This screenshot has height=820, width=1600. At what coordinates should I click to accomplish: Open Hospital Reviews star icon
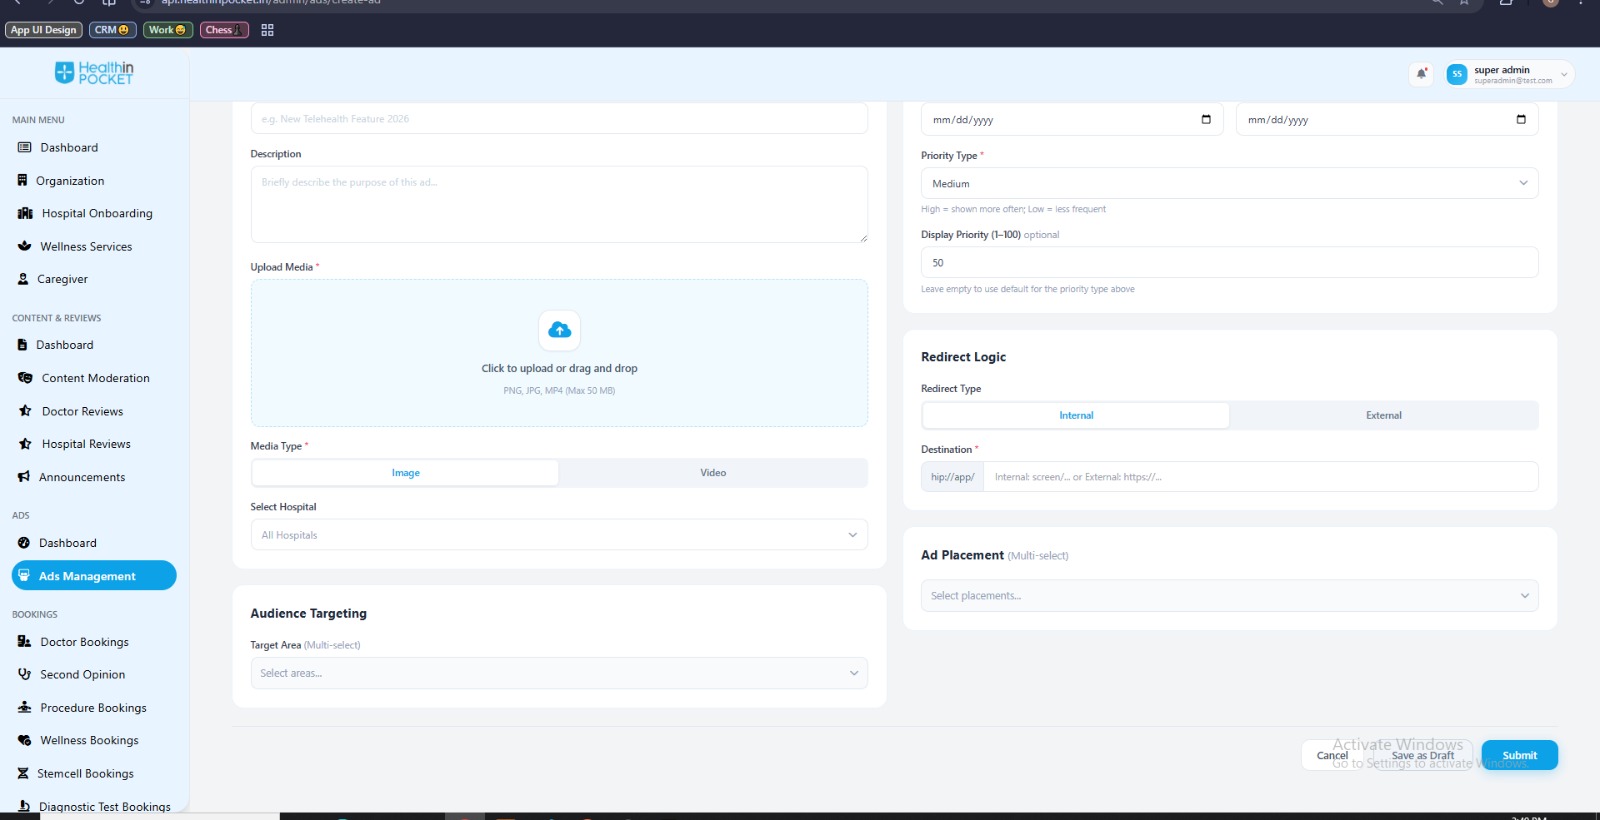click(25, 444)
